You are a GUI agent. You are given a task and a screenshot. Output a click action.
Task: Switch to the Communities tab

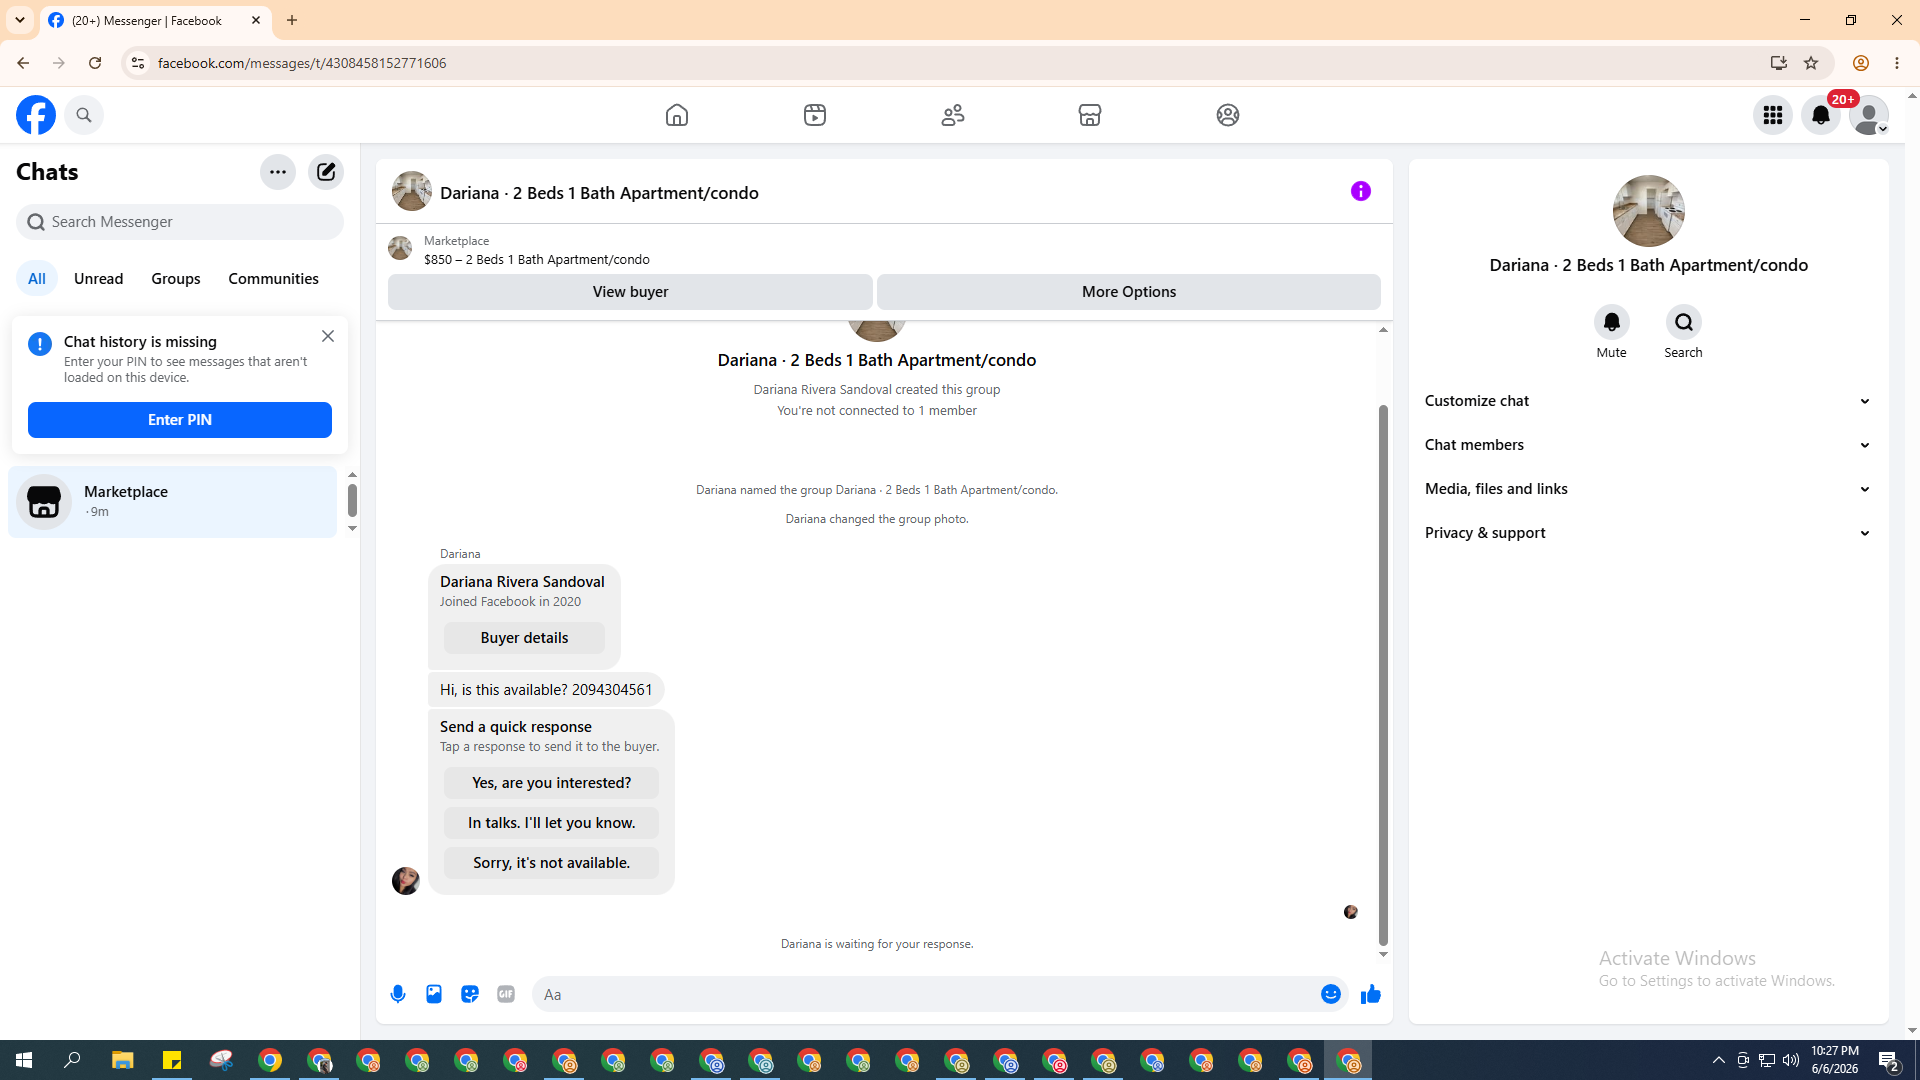(x=273, y=279)
